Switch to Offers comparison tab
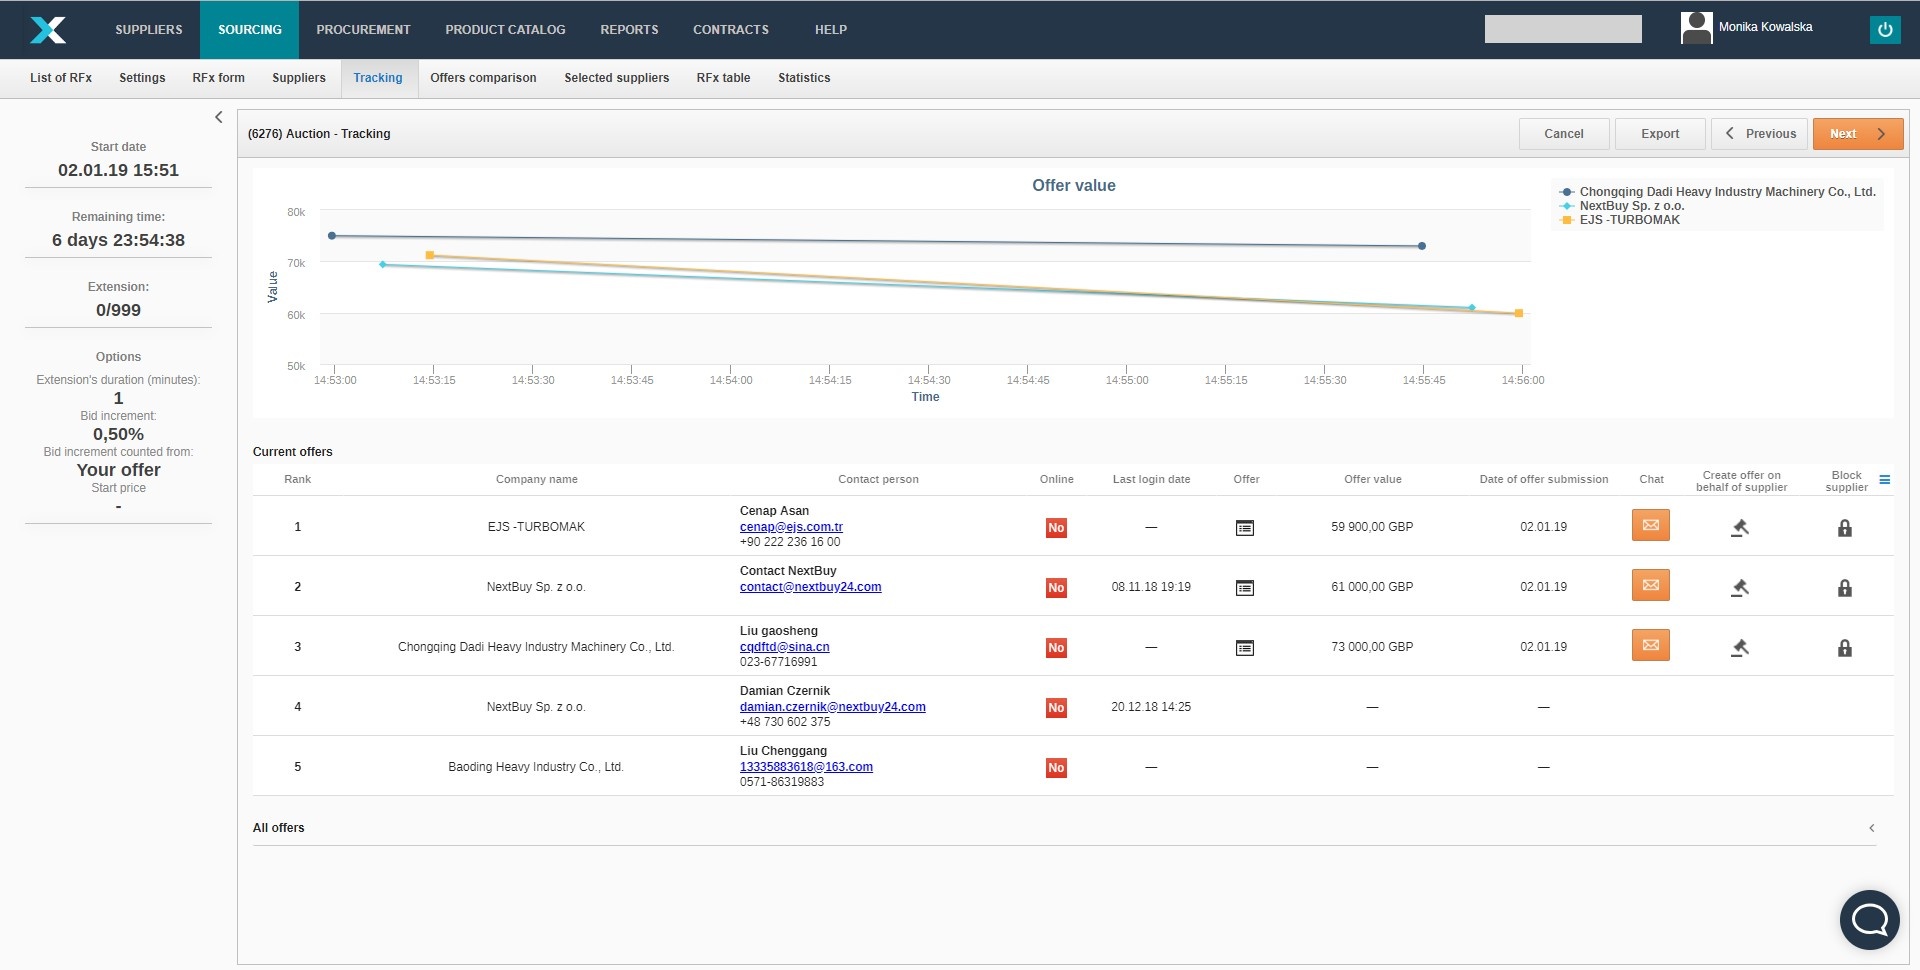Viewport: 1920px width, 970px height. tap(483, 78)
